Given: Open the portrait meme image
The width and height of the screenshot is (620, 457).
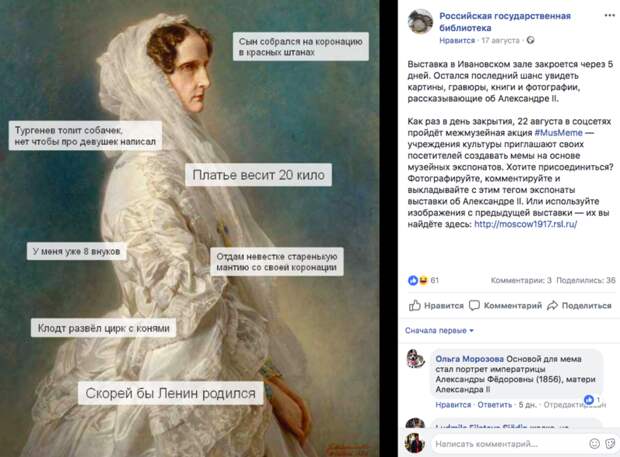Looking at the screenshot, I should click(x=190, y=228).
